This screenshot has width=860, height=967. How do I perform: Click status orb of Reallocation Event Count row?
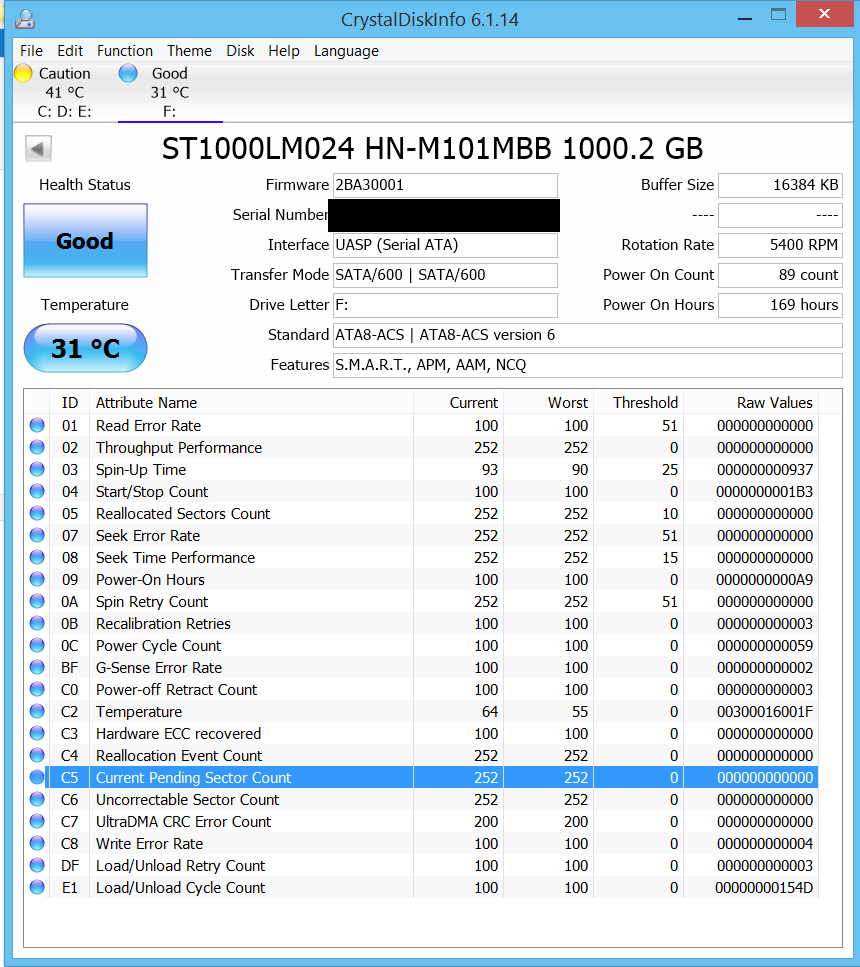(37, 755)
